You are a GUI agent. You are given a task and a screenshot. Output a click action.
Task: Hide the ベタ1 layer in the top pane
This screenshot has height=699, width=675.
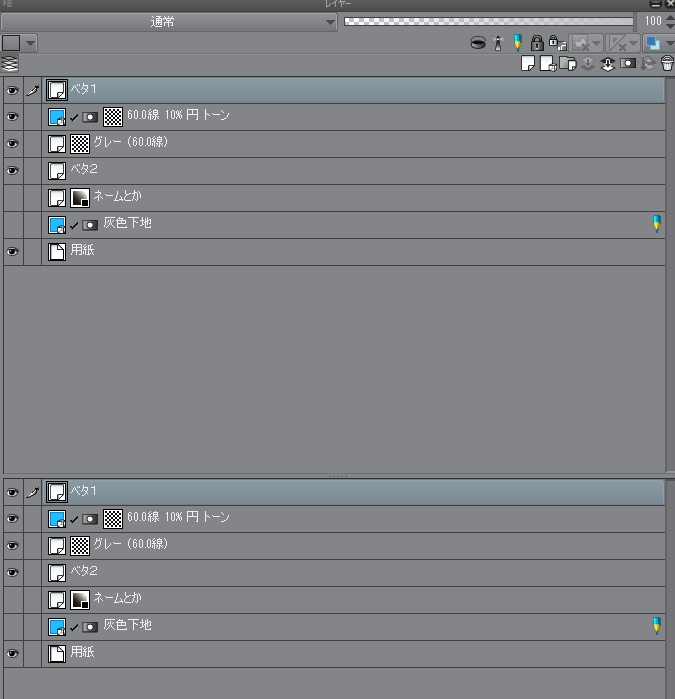click(12, 90)
